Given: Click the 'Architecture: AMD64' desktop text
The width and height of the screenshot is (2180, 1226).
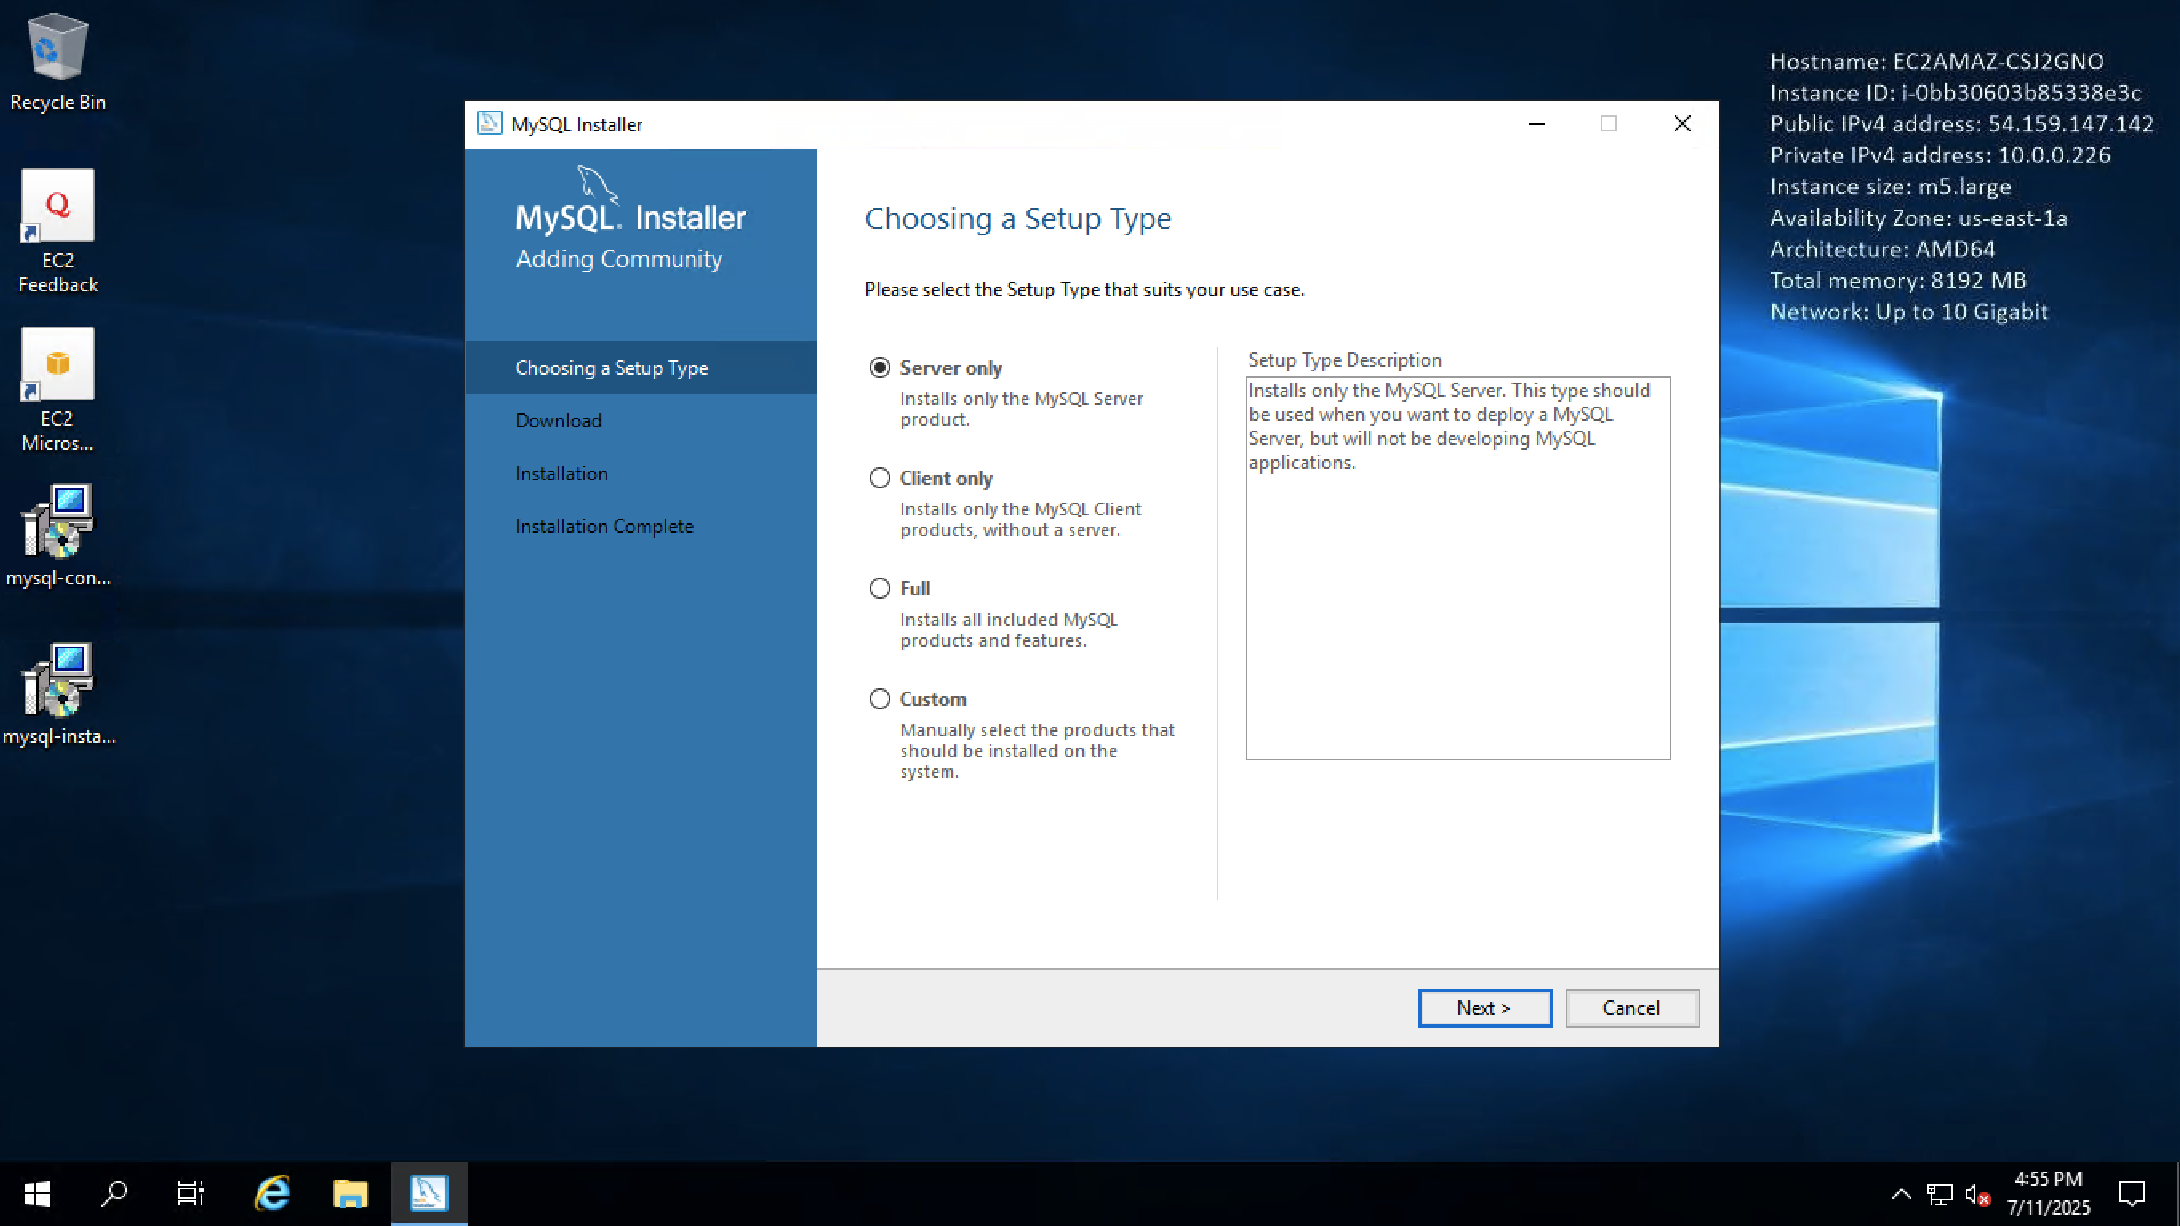Looking at the screenshot, I should click(1882, 249).
